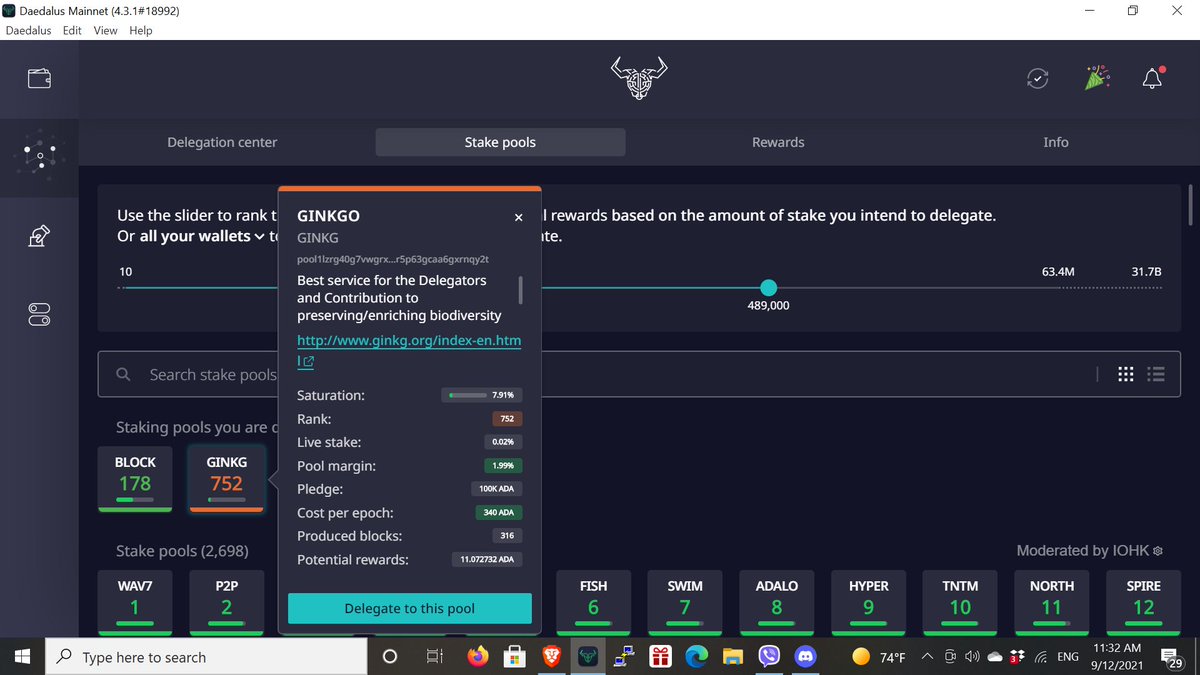
Task: Click the search magnifier icon
Action: coord(123,374)
